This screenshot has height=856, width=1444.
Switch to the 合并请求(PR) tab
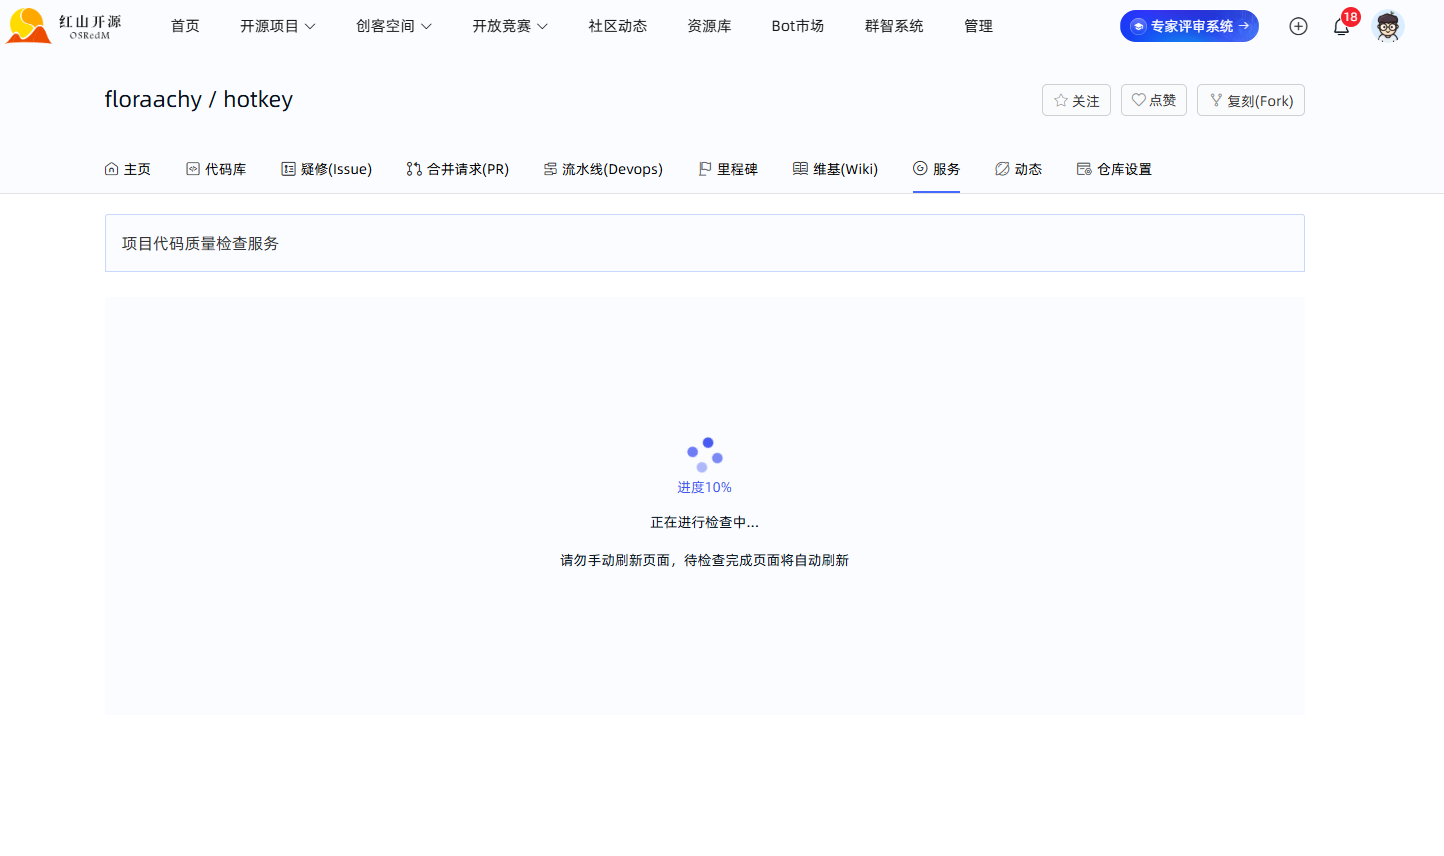coord(458,169)
